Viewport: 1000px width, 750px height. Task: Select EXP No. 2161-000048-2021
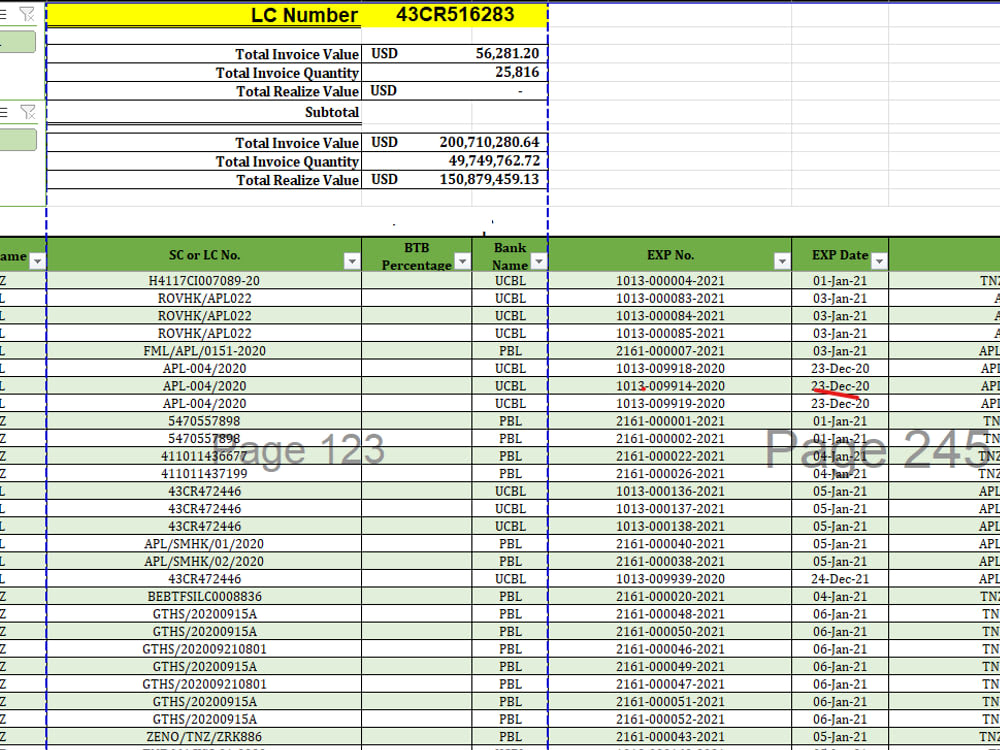670,614
